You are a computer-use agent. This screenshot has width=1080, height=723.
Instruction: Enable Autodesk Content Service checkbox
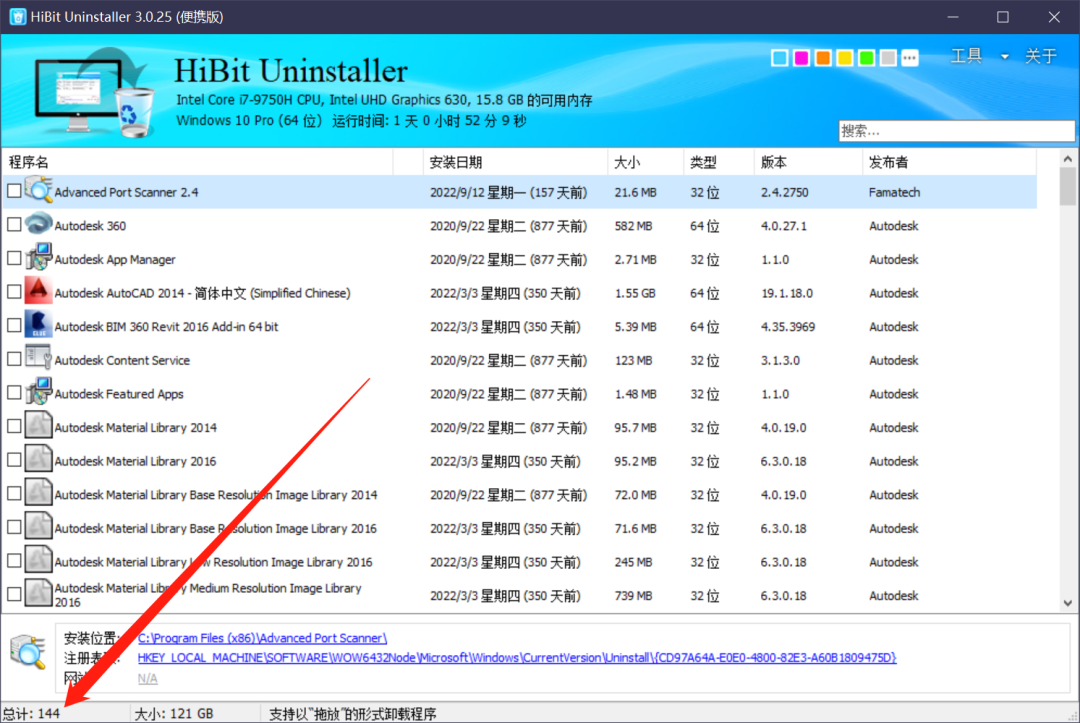pos(14,359)
